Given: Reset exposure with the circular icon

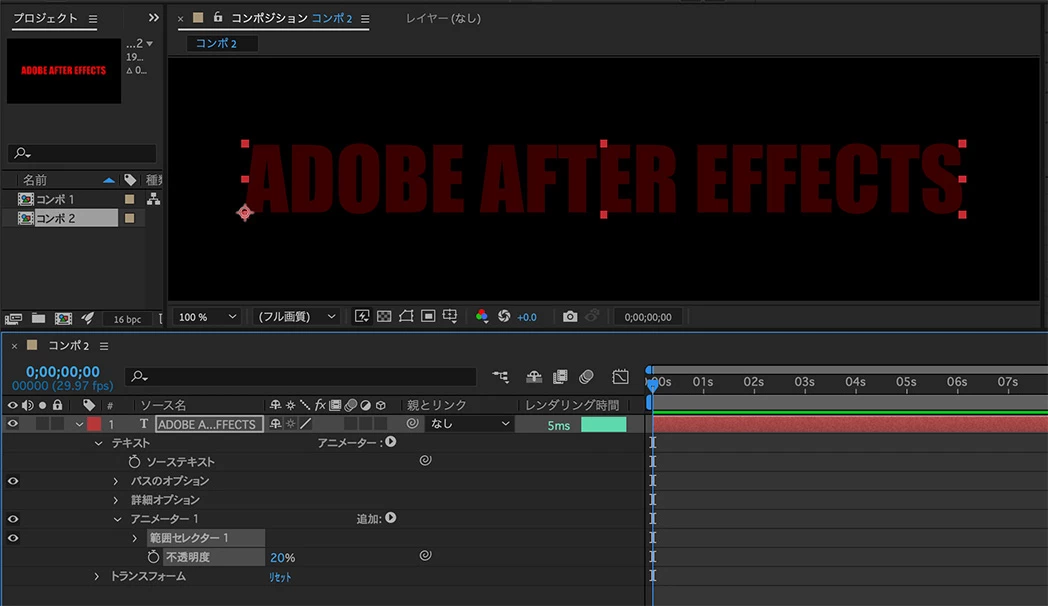Looking at the screenshot, I should 504,316.
